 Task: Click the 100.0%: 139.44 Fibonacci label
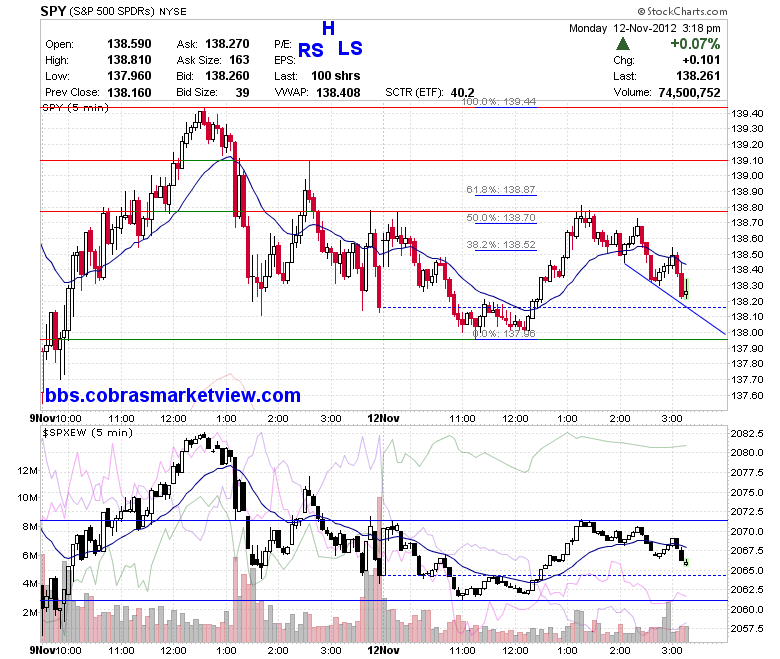coord(499,102)
